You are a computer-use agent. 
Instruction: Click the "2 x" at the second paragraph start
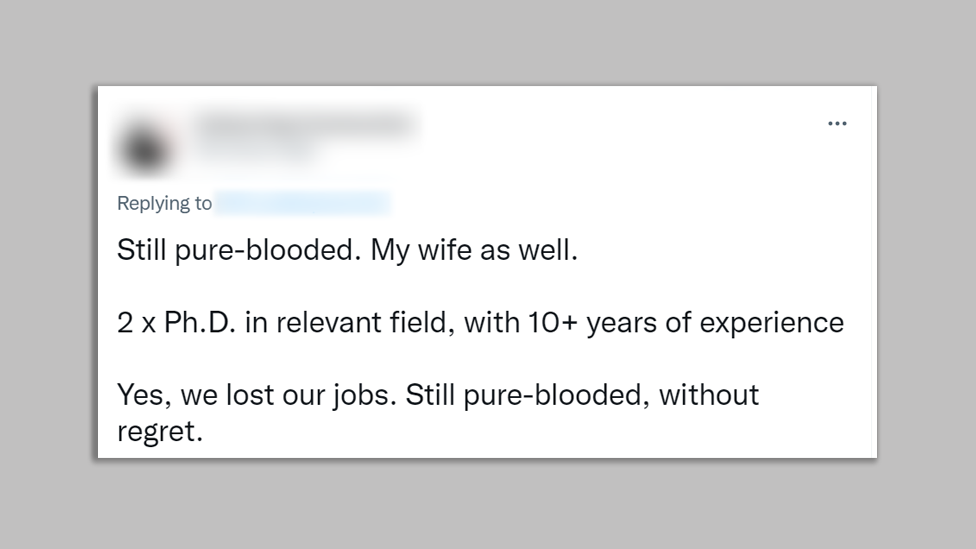click(136, 323)
